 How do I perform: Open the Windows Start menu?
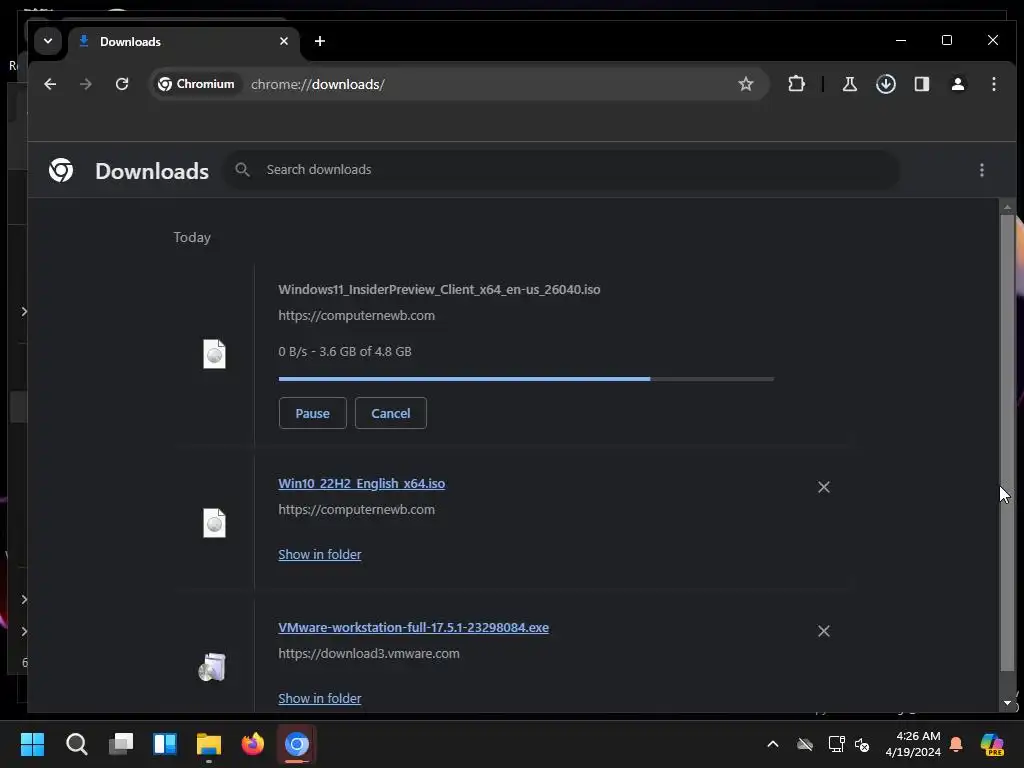click(x=32, y=744)
